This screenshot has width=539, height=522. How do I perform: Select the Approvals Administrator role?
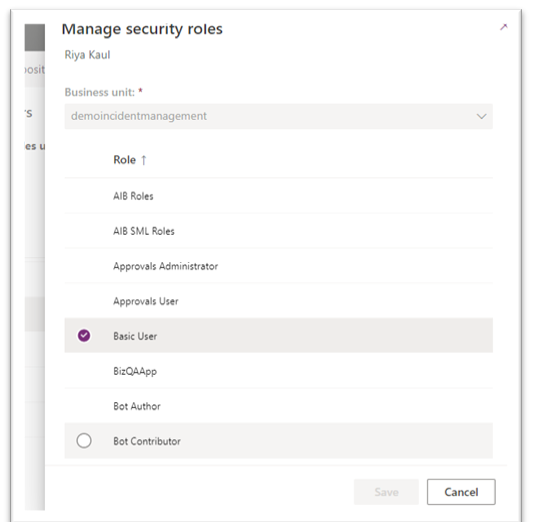coord(278,266)
